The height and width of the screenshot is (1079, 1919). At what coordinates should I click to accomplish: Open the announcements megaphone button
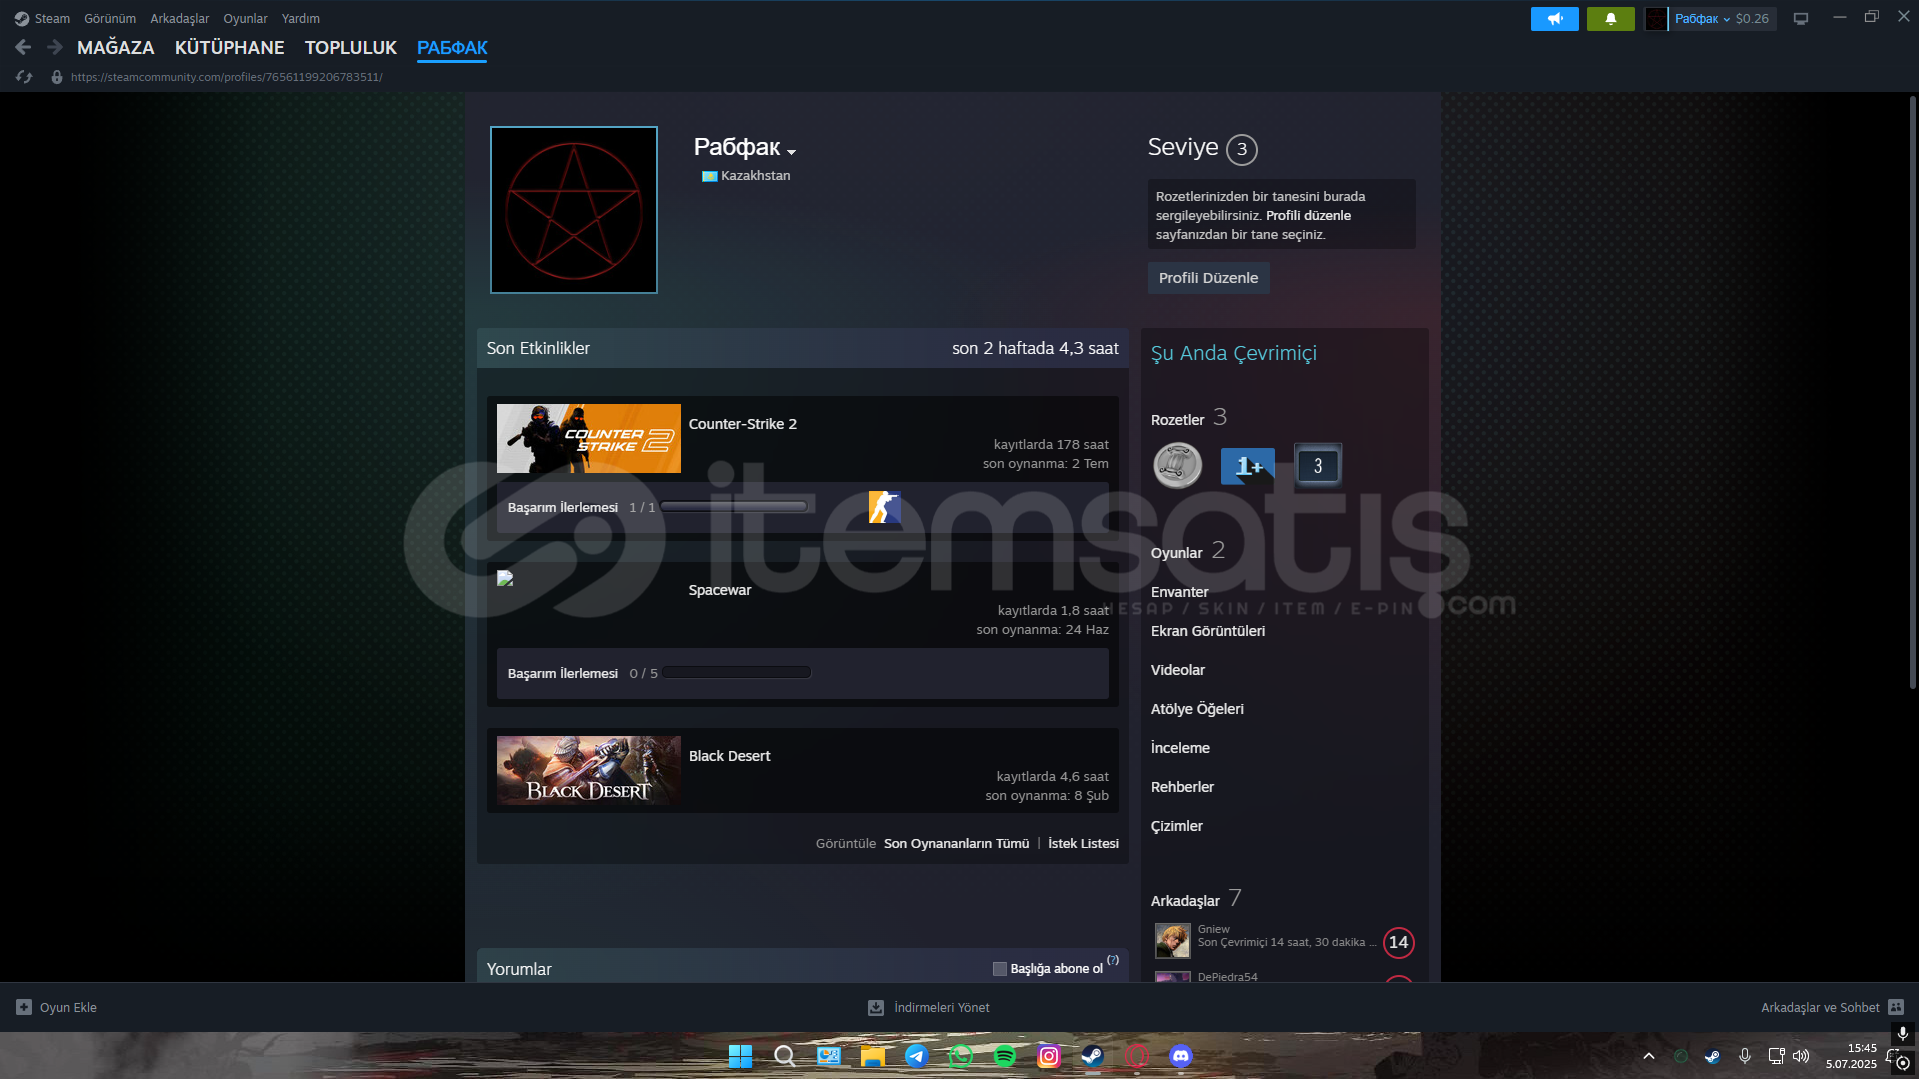(x=1554, y=19)
